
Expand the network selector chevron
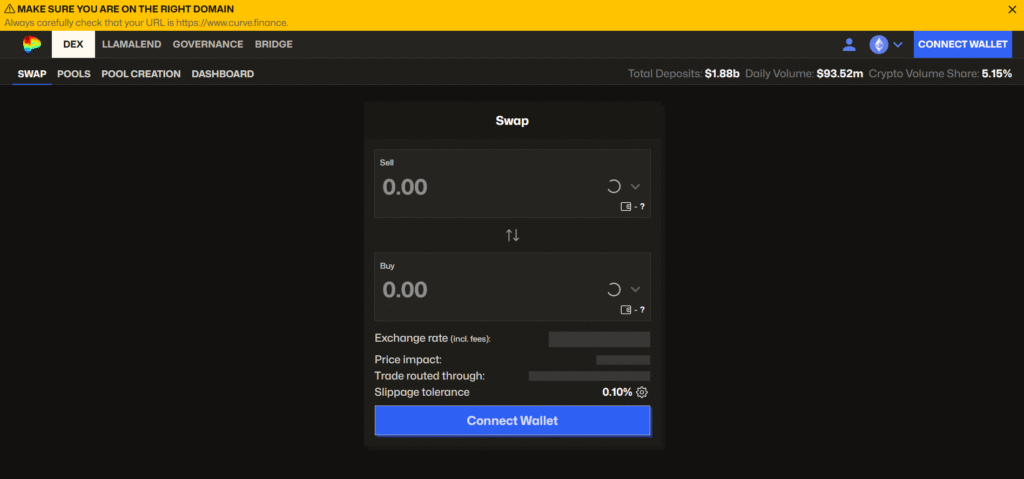pyautogui.click(x=898, y=45)
